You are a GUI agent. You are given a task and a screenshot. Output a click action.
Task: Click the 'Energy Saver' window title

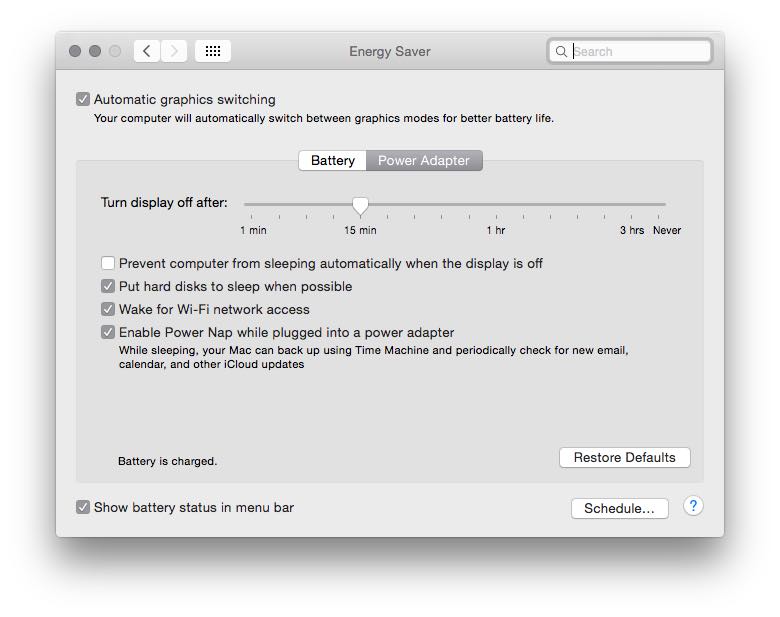click(390, 51)
